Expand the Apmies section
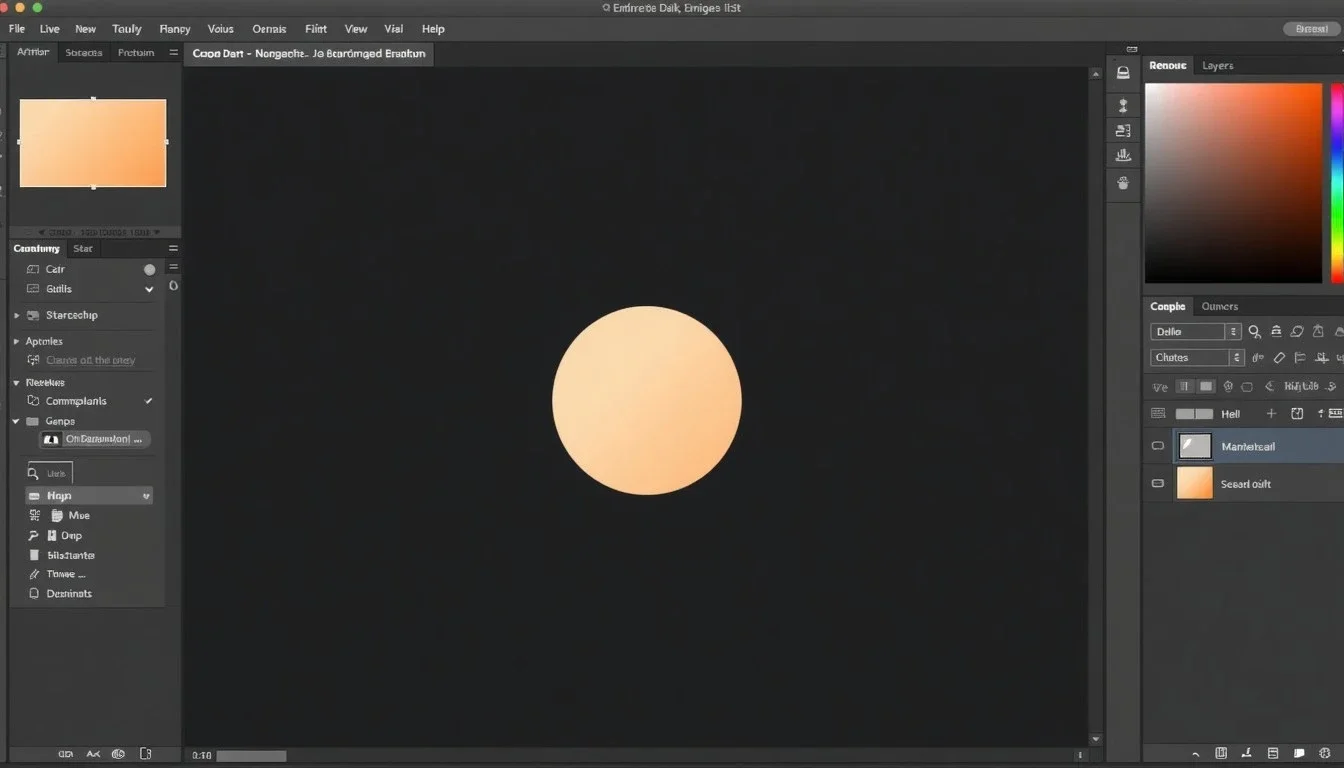The height and width of the screenshot is (768, 1344). [17, 341]
